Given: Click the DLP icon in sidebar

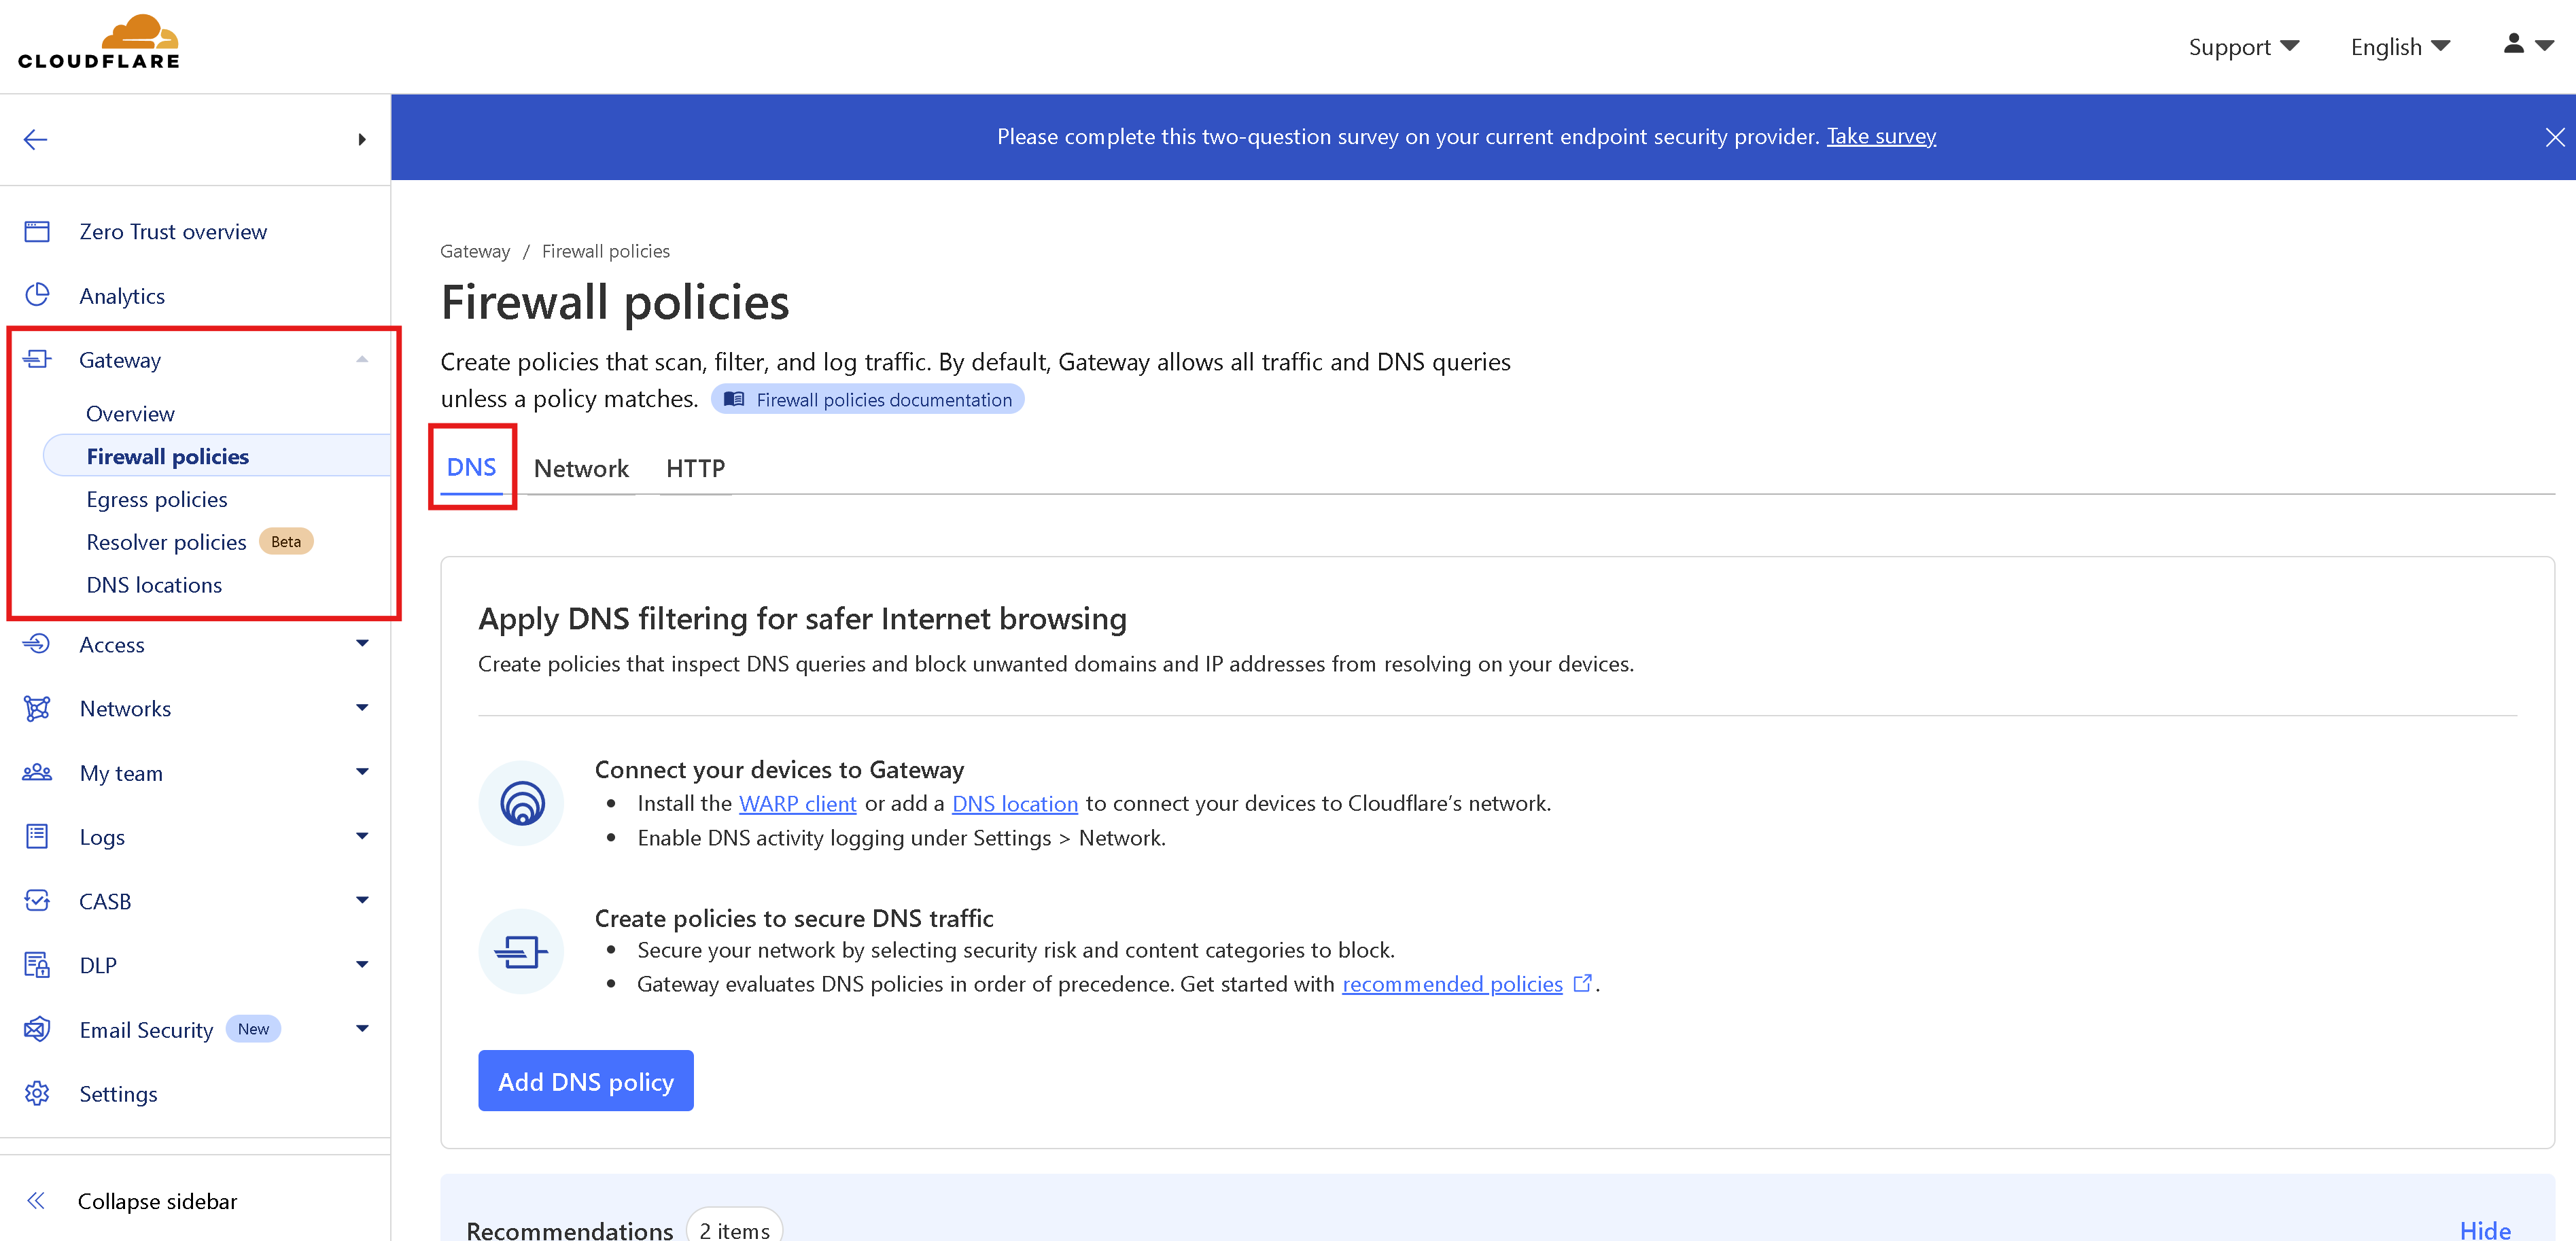Looking at the screenshot, I should click(x=37, y=964).
